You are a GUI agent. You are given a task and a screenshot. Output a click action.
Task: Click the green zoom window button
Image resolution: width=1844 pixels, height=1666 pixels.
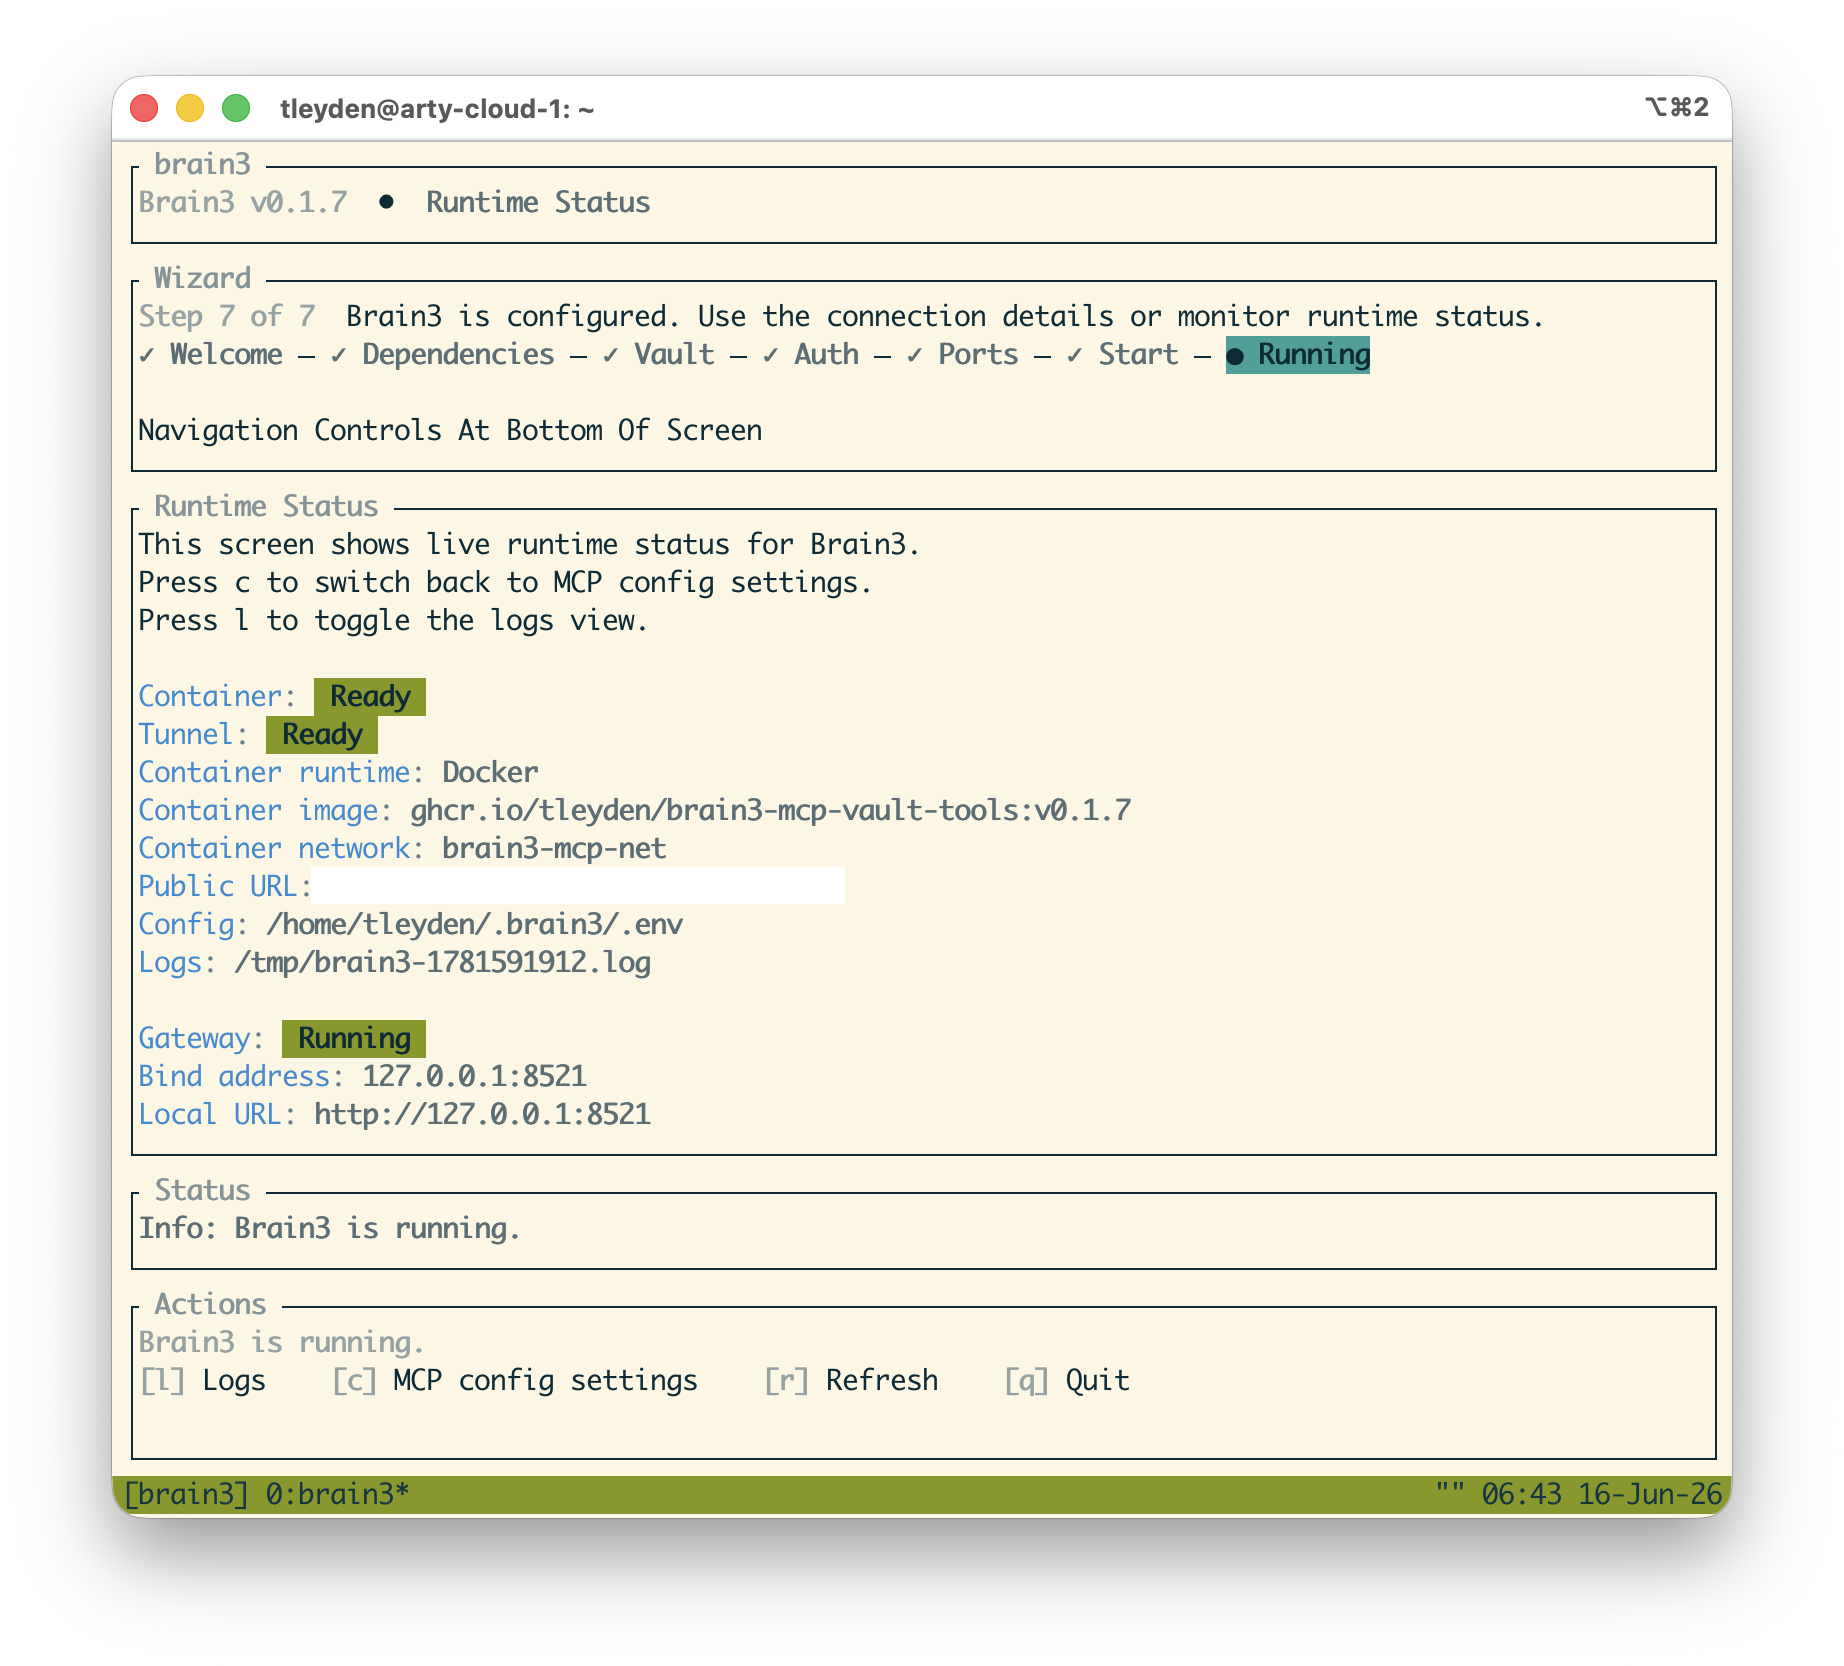236,108
